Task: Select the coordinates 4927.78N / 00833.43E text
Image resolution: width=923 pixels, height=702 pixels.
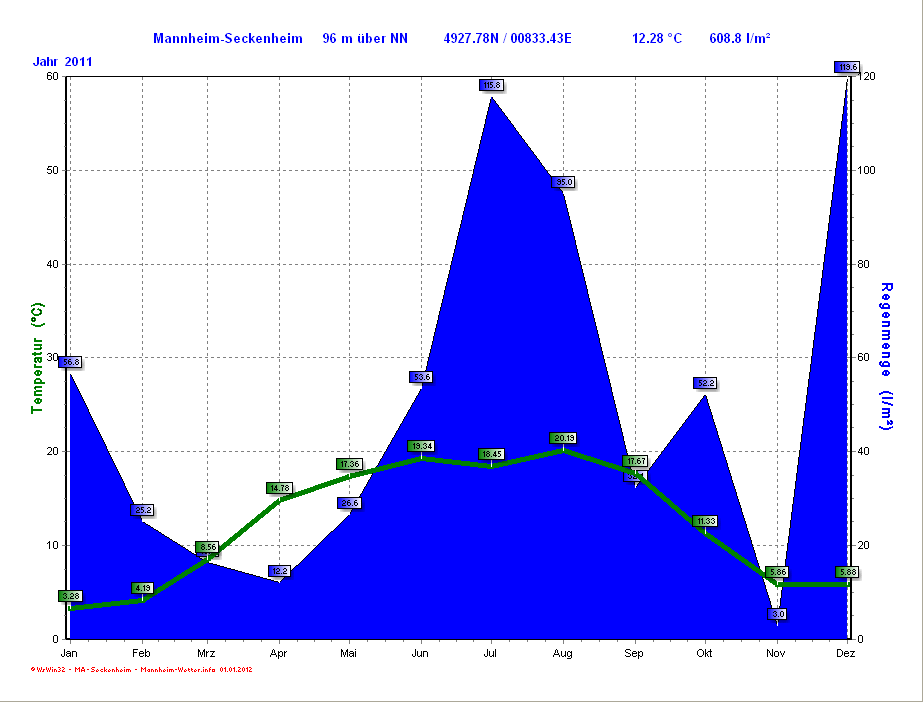Action: pos(507,38)
